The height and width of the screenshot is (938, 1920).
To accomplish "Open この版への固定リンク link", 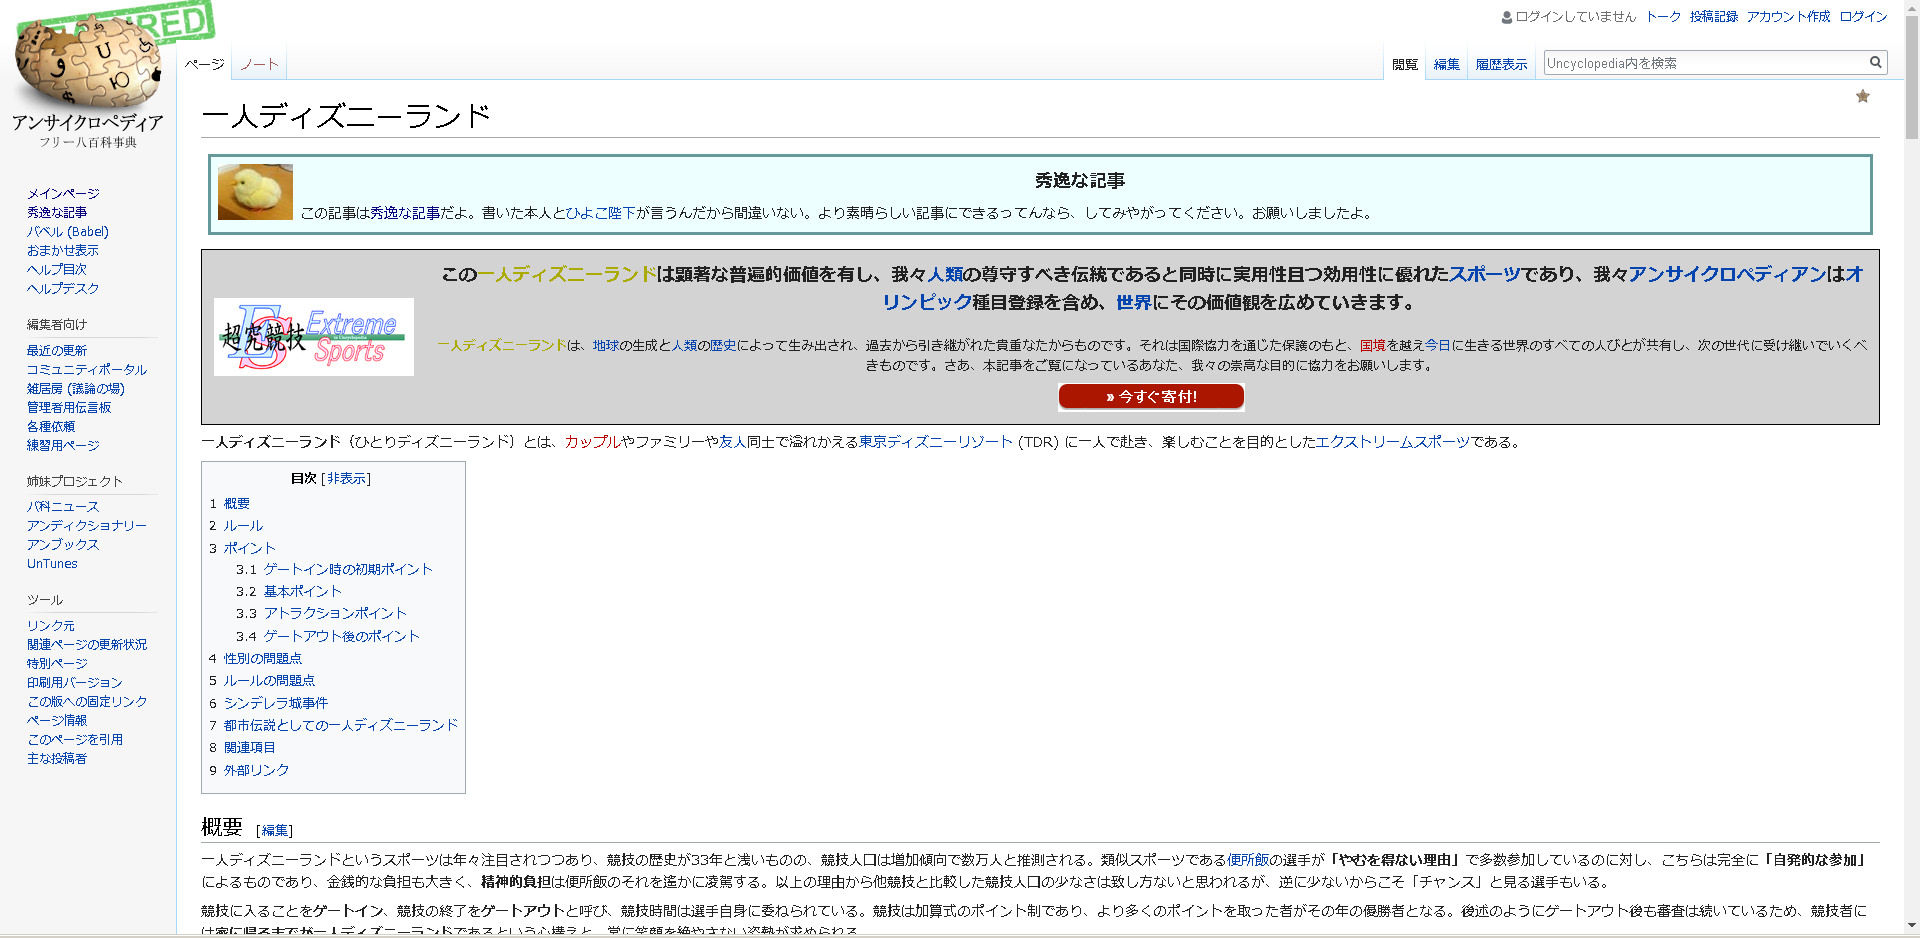I will click(x=87, y=701).
